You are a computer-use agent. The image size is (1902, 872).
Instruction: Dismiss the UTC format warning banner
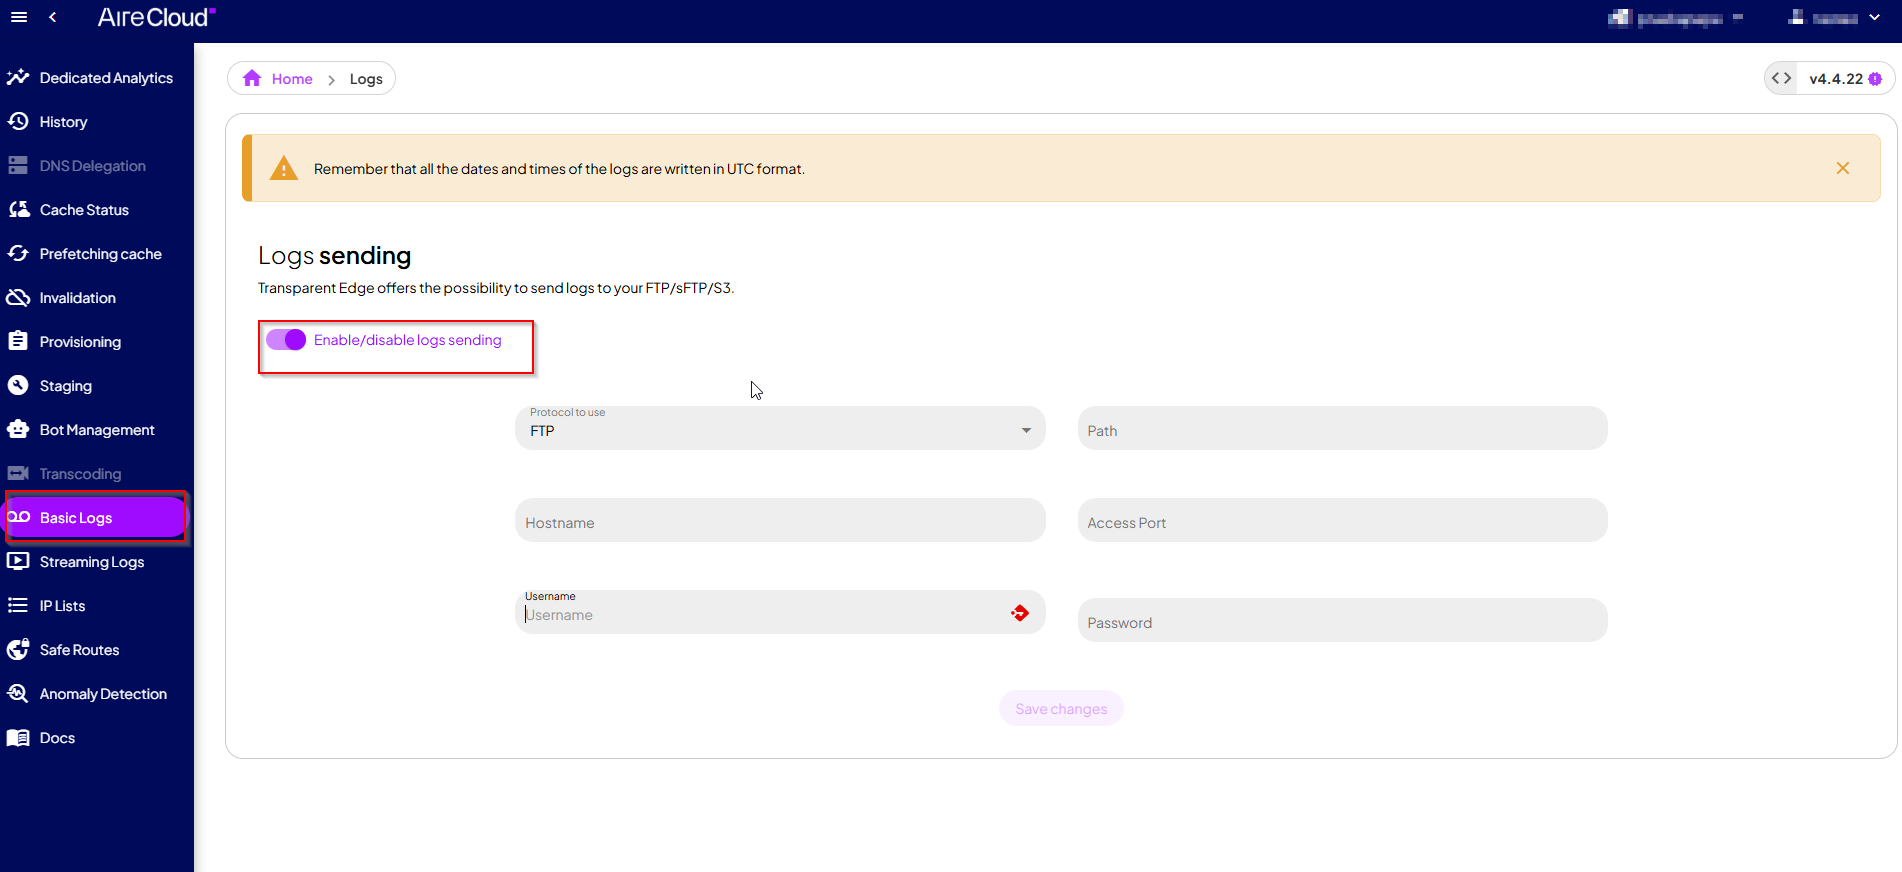pyautogui.click(x=1843, y=168)
